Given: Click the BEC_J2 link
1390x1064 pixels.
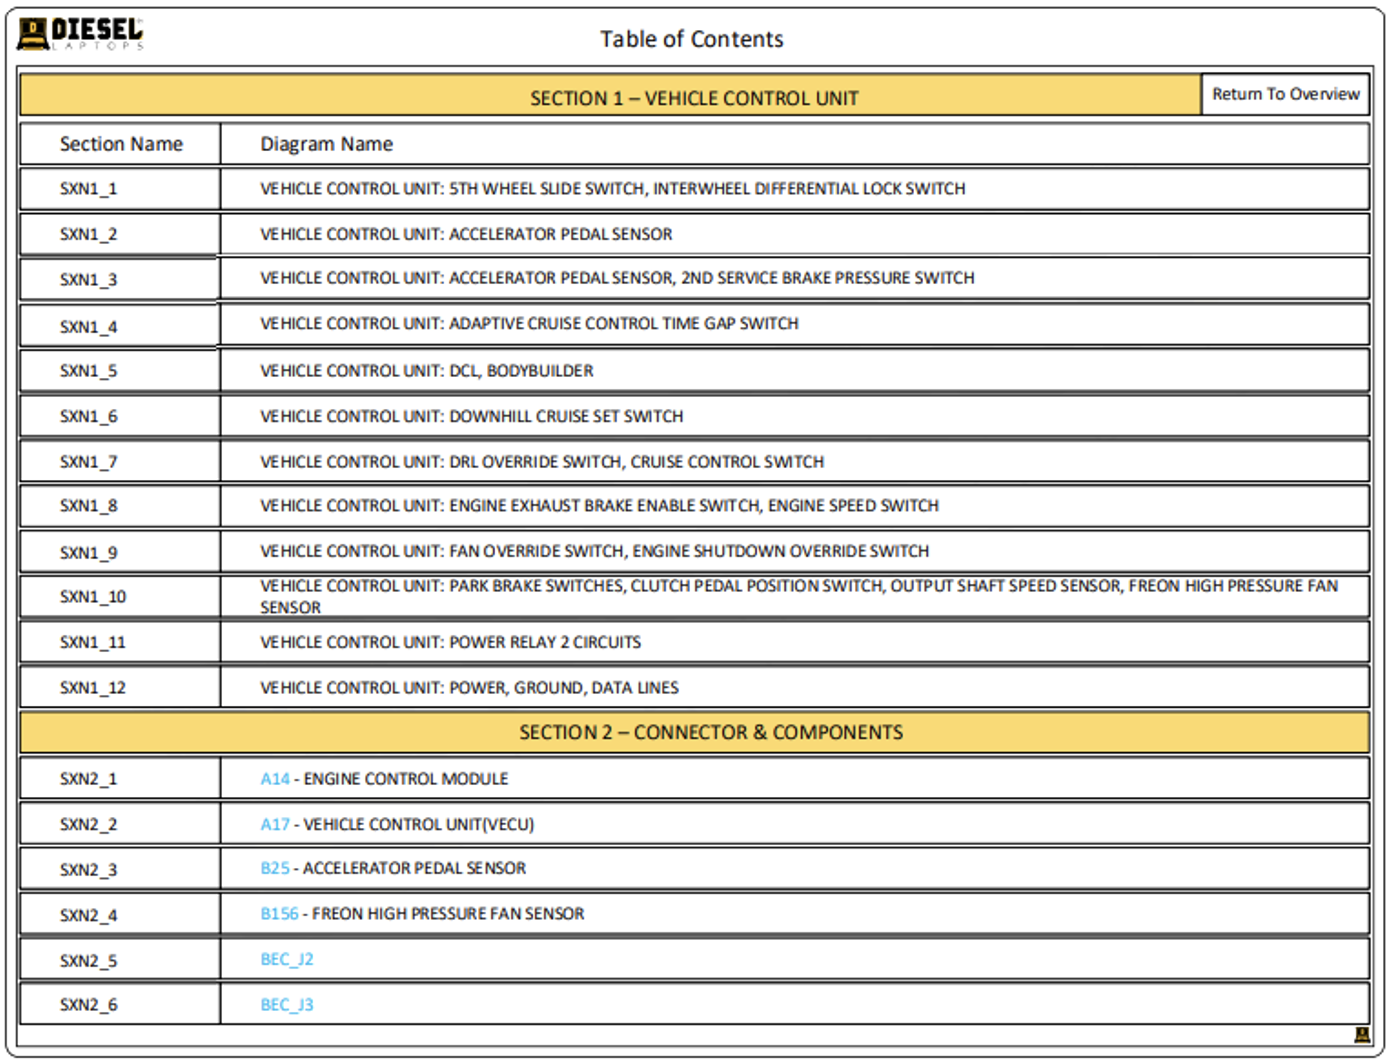Looking at the screenshot, I should tap(287, 959).
